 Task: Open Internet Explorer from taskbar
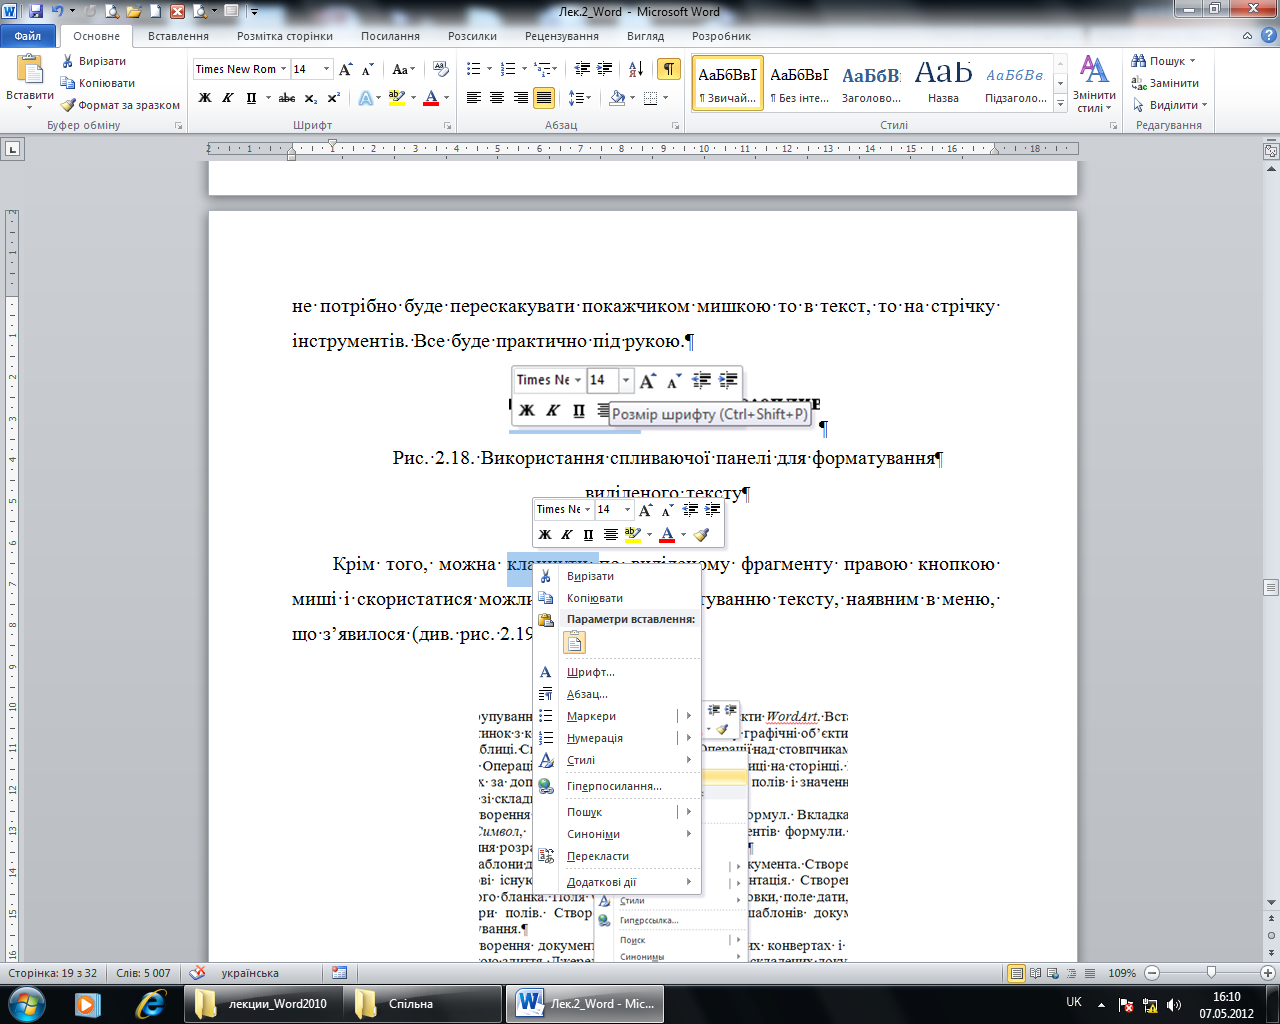click(150, 1003)
